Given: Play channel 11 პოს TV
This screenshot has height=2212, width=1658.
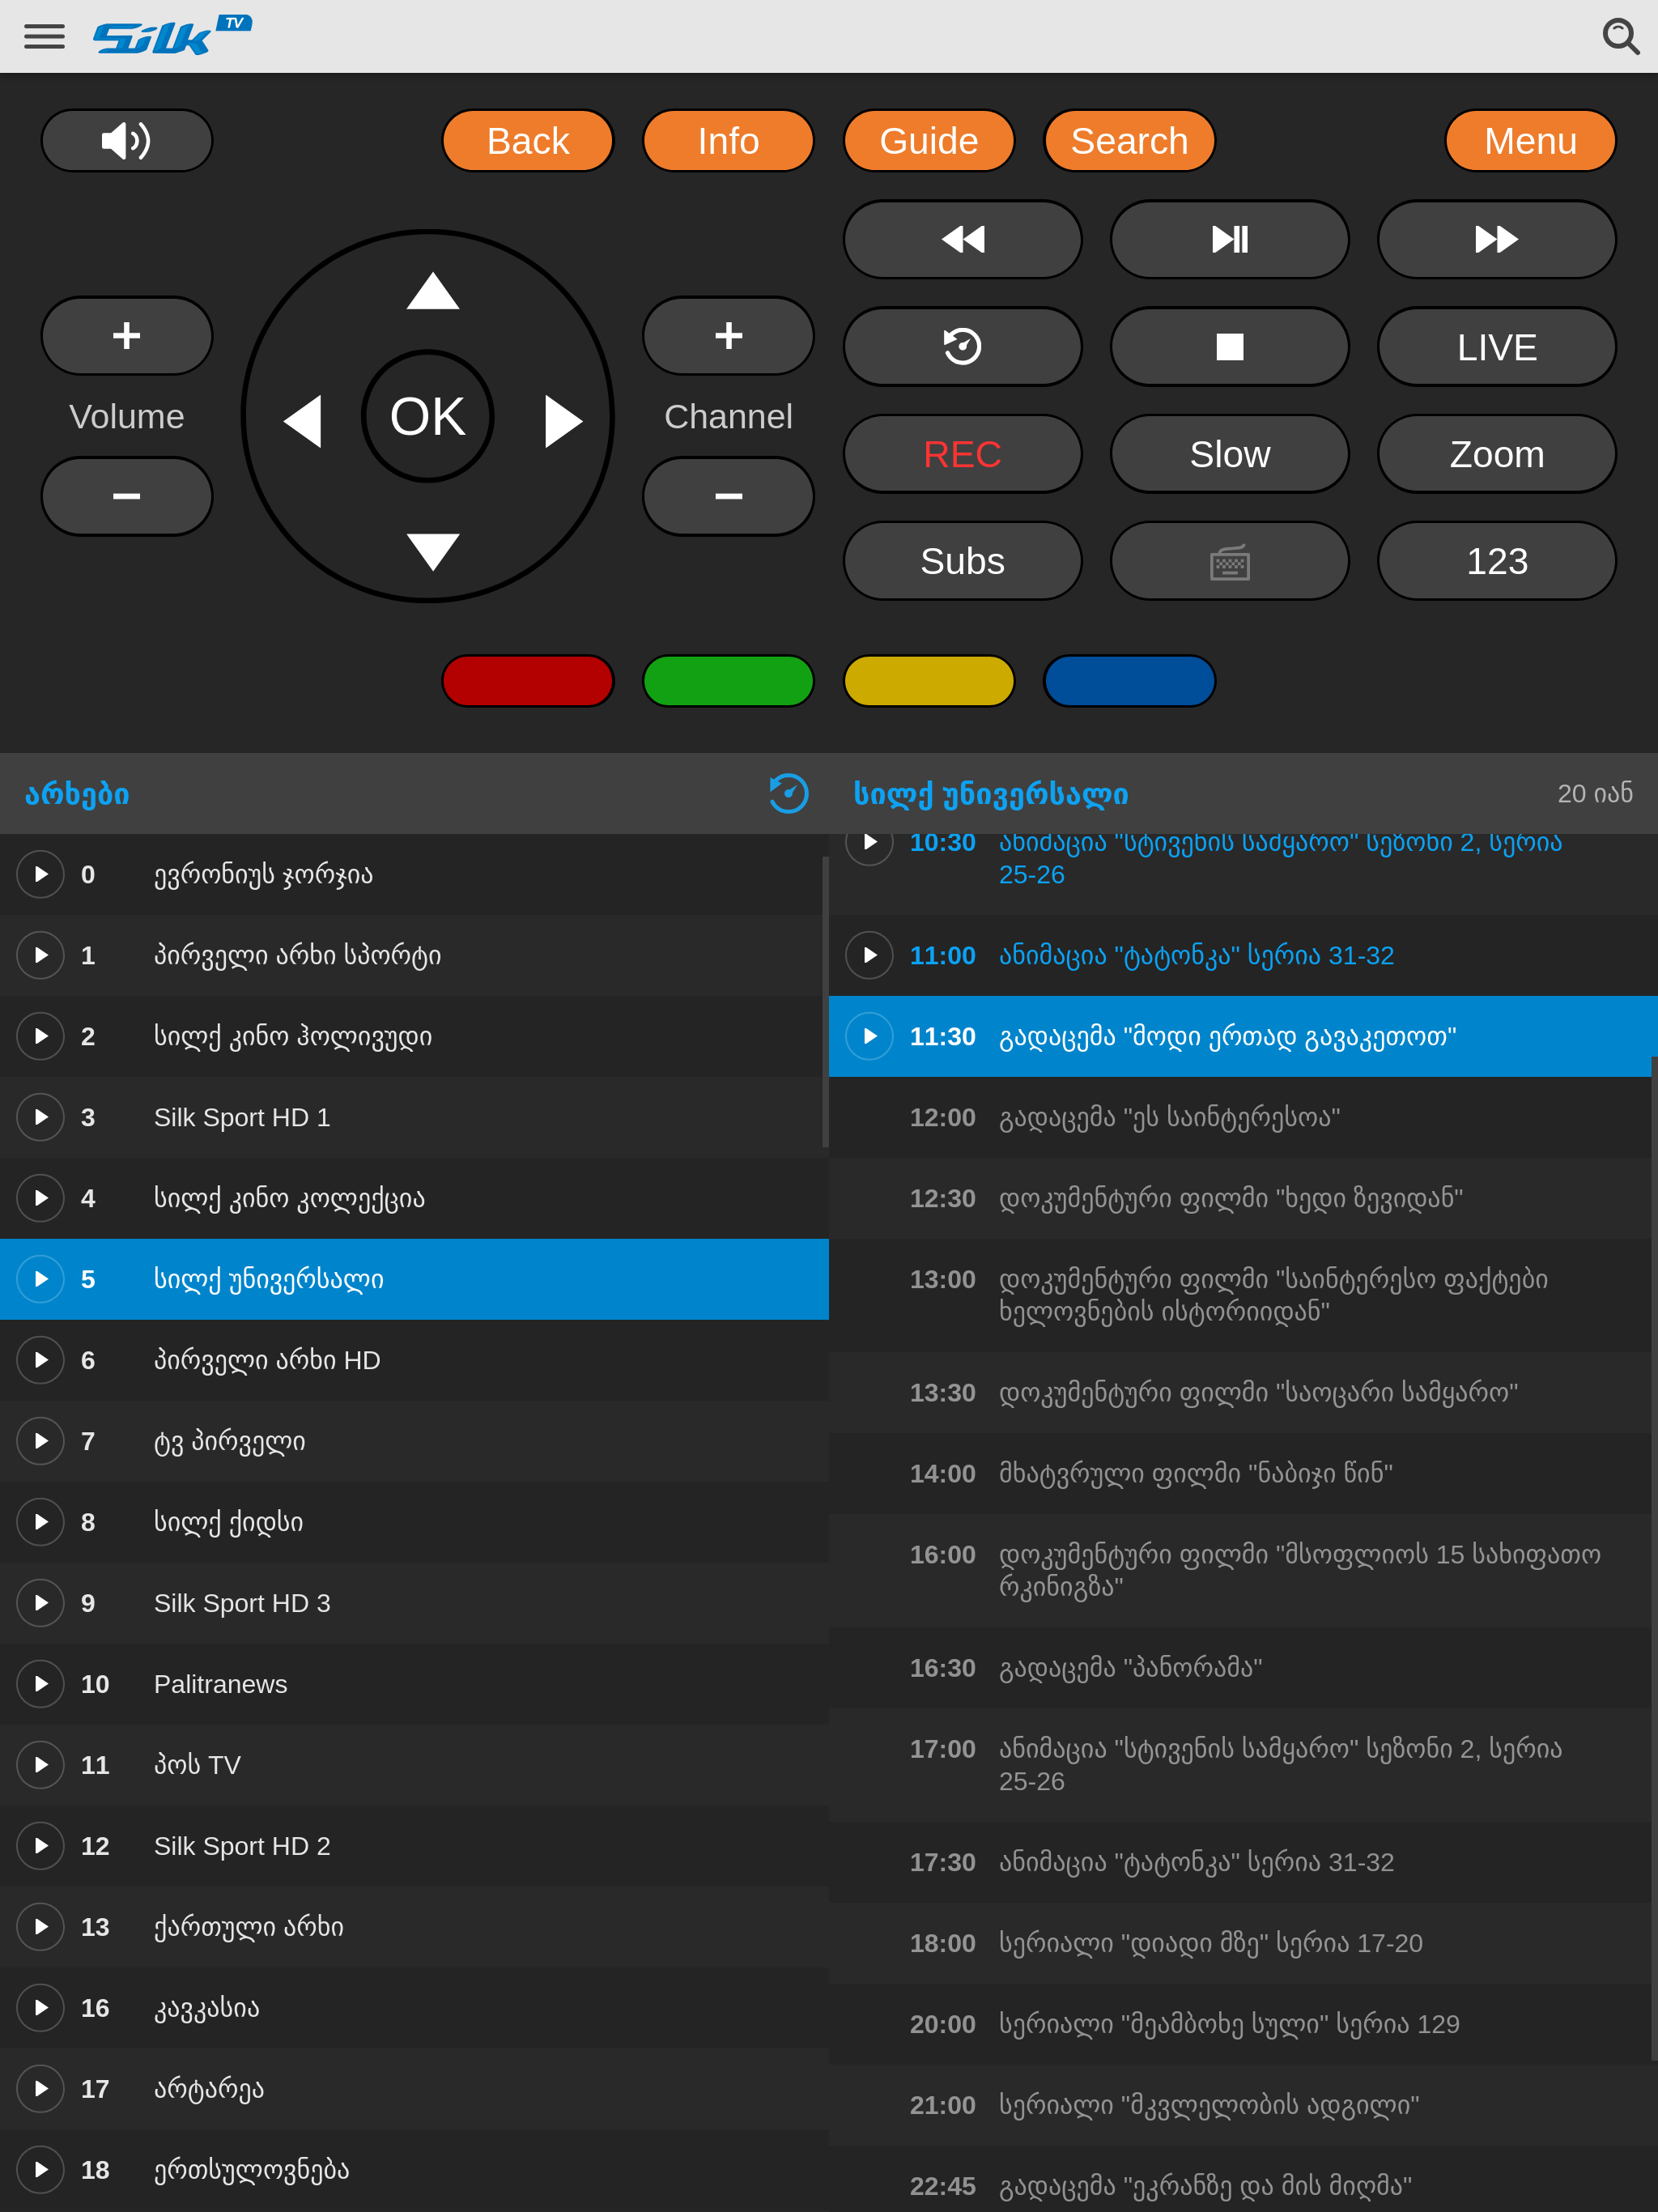Looking at the screenshot, I should [41, 1765].
